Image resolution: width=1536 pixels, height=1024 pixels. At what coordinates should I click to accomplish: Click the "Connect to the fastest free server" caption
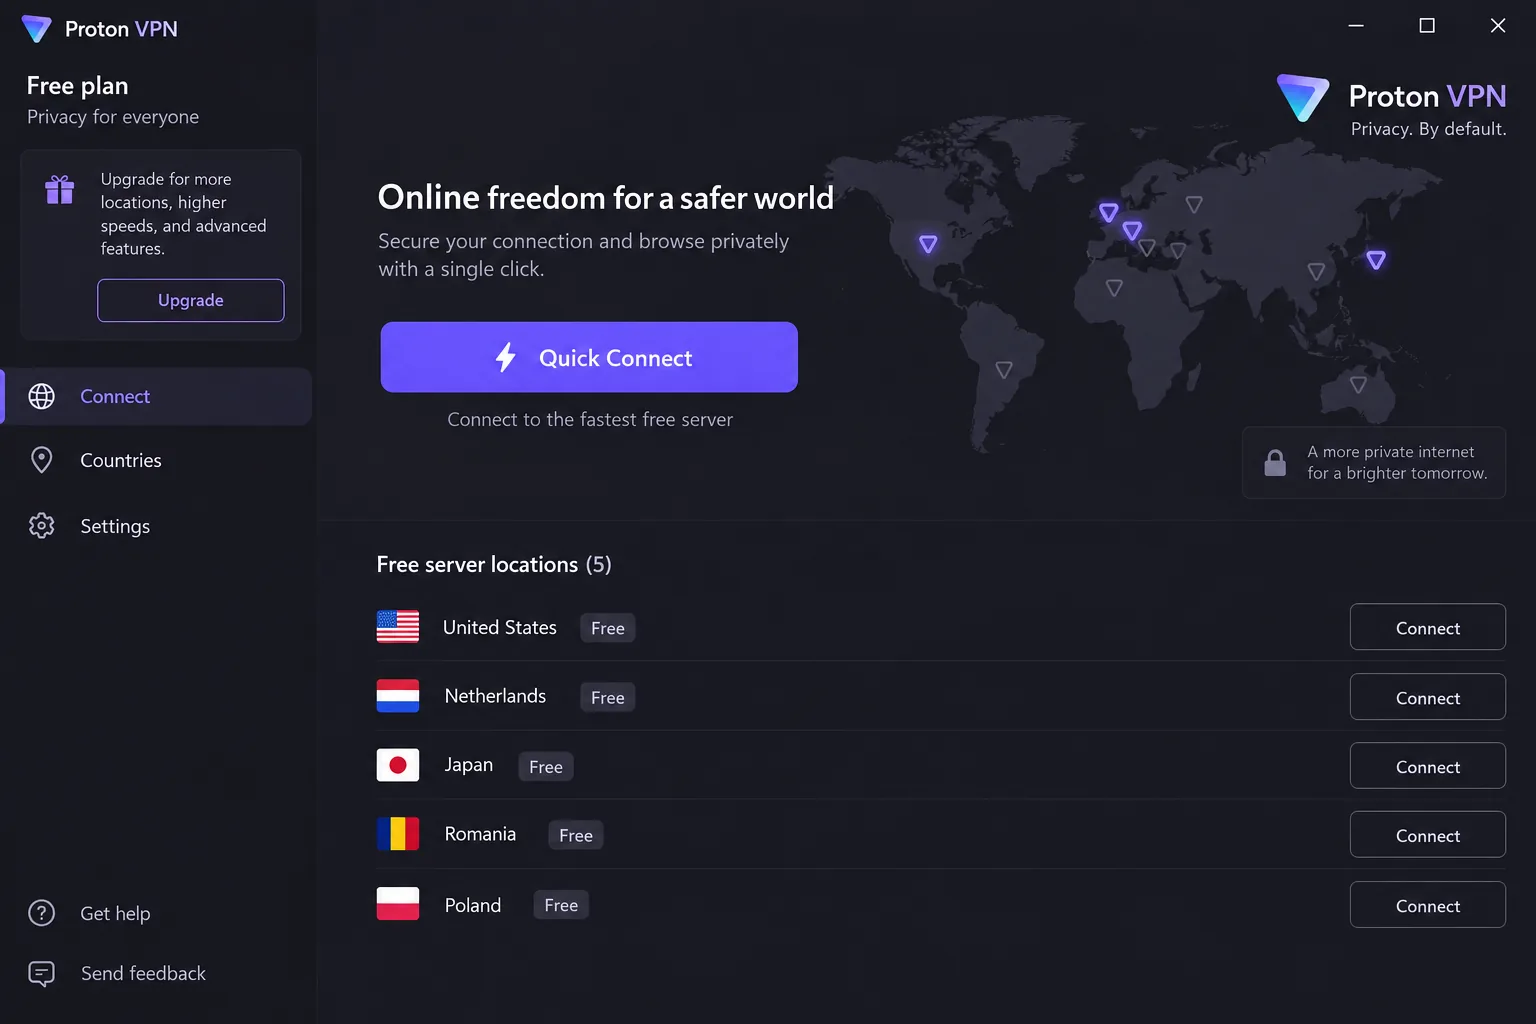coord(590,420)
